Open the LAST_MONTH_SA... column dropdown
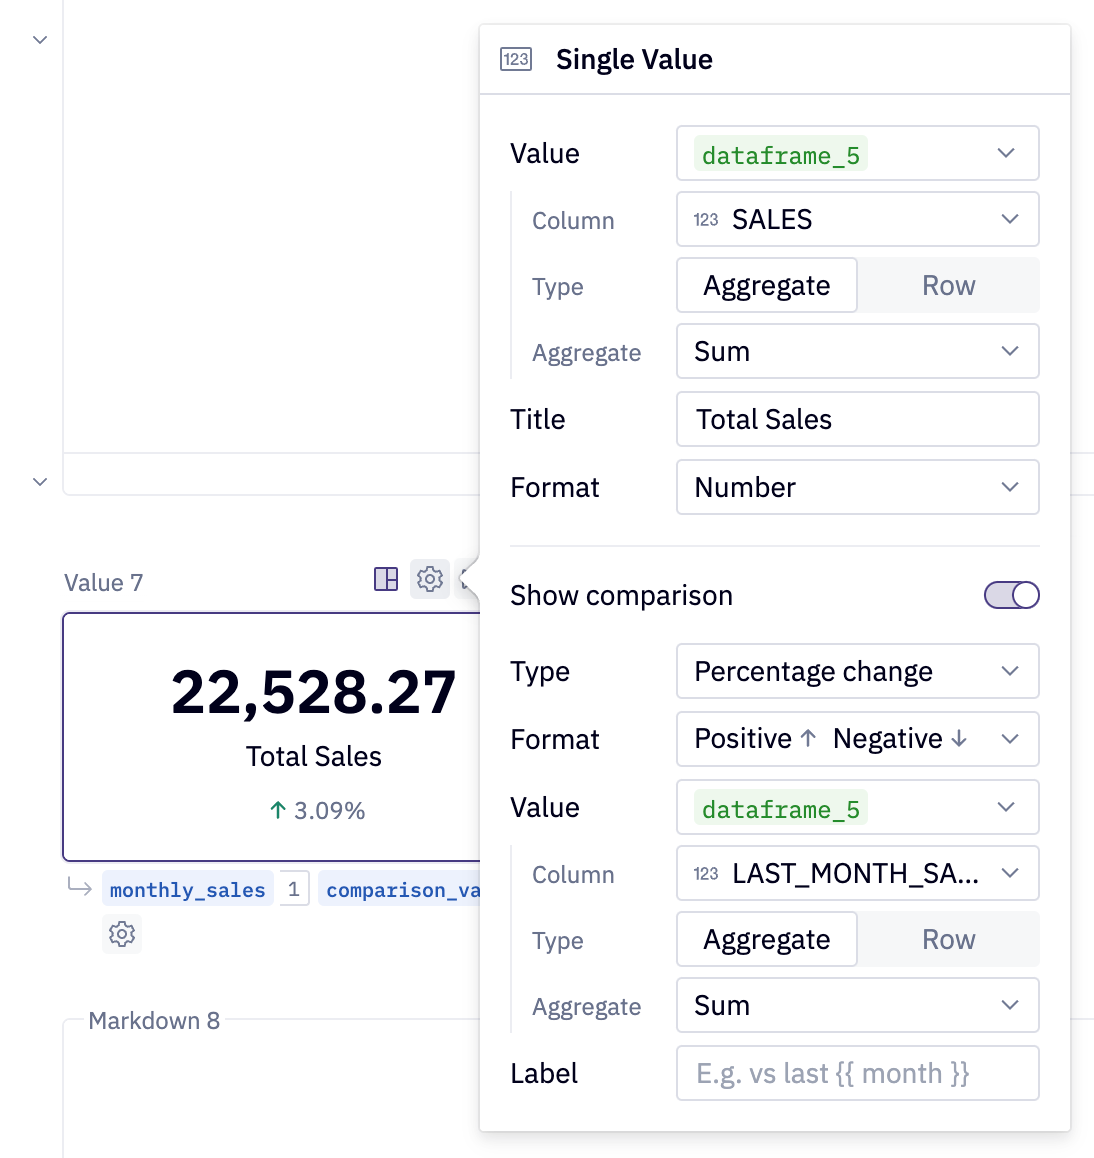The width and height of the screenshot is (1094, 1158). [x=857, y=874]
